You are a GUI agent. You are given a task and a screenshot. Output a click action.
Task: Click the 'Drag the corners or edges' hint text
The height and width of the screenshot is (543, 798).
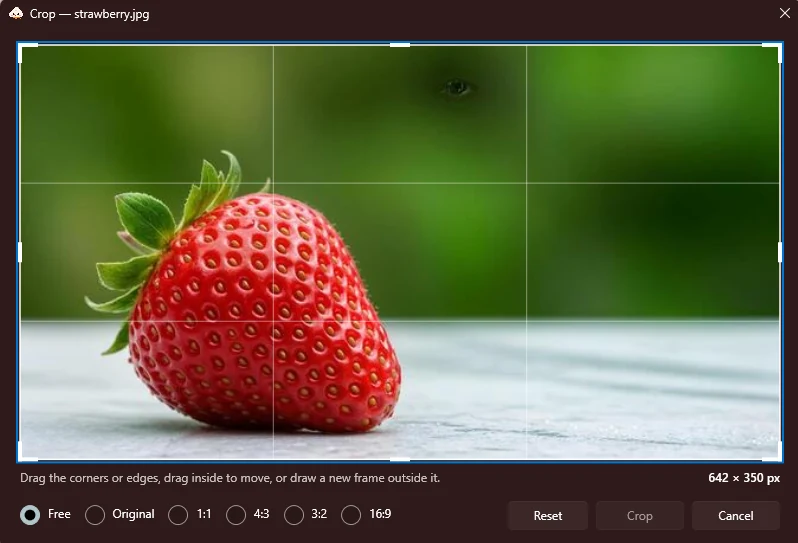230,478
